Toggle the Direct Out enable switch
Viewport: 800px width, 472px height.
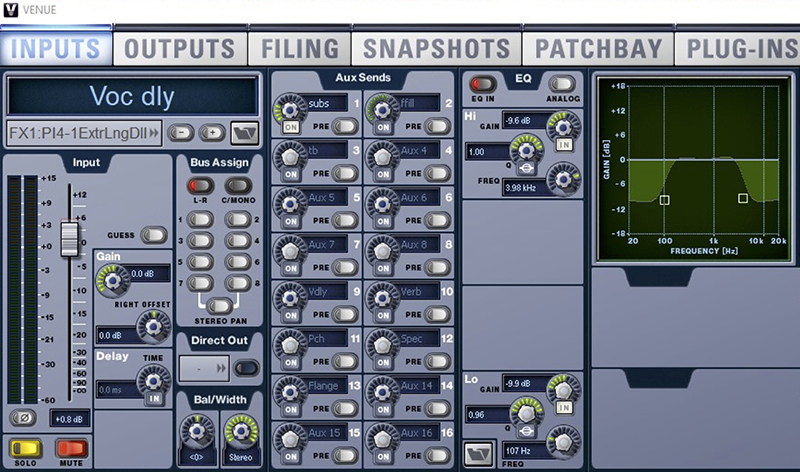[x=246, y=368]
